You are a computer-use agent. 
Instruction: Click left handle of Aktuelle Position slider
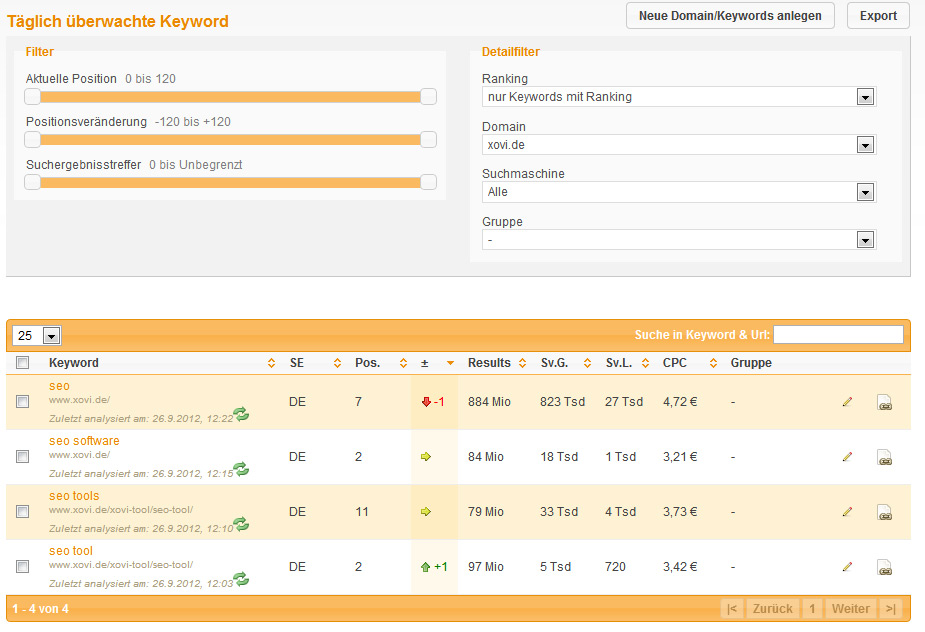32,97
